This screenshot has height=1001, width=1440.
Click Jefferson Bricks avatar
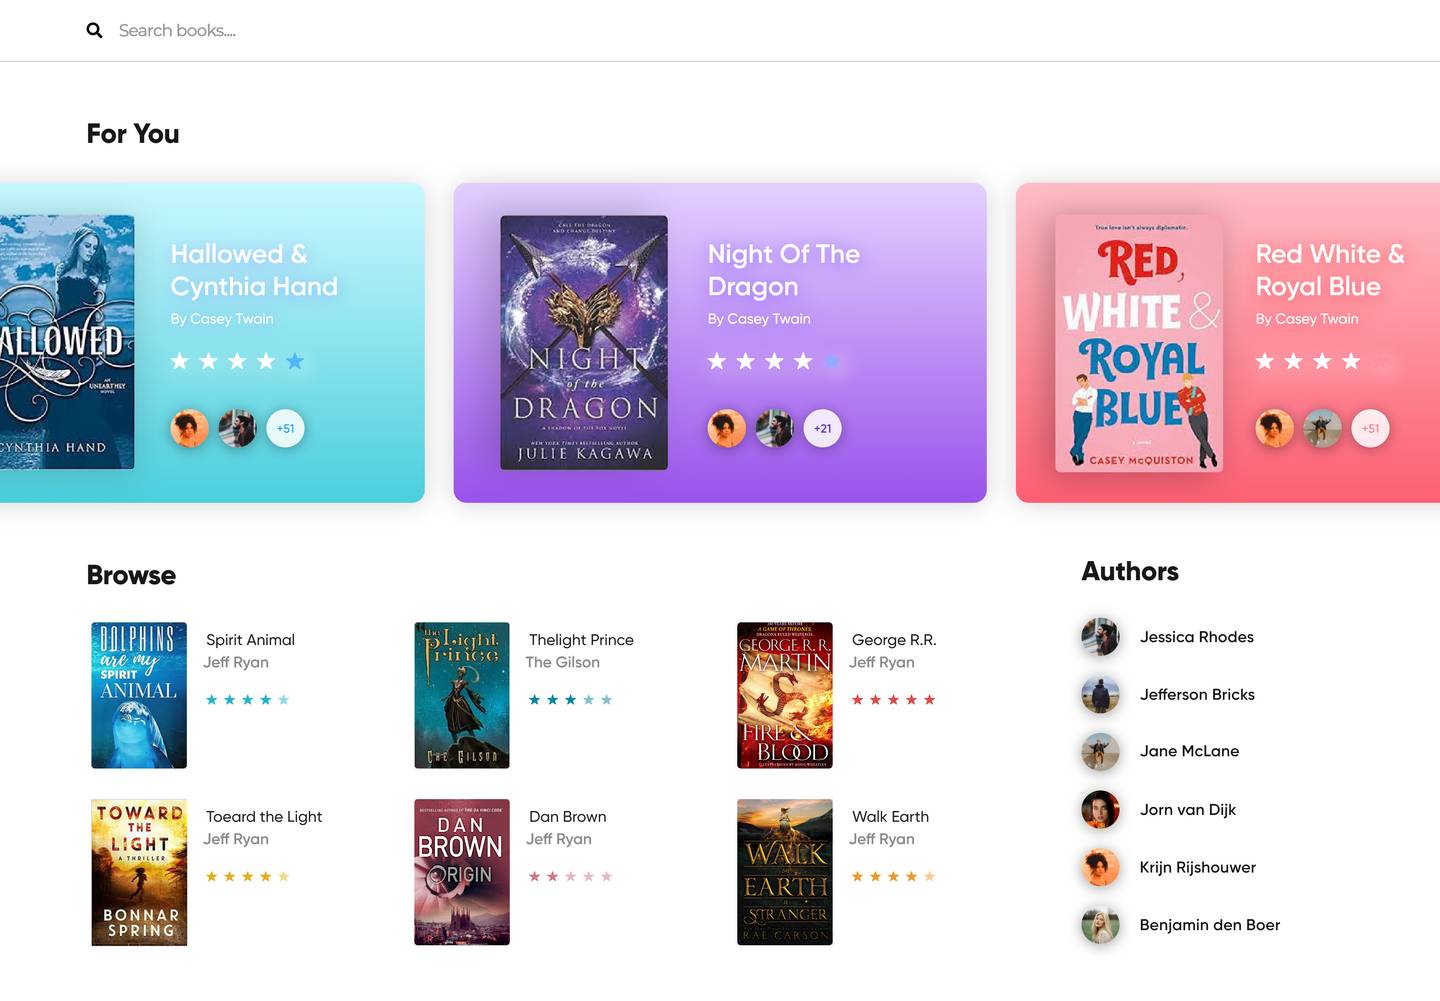tap(1100, 695)
